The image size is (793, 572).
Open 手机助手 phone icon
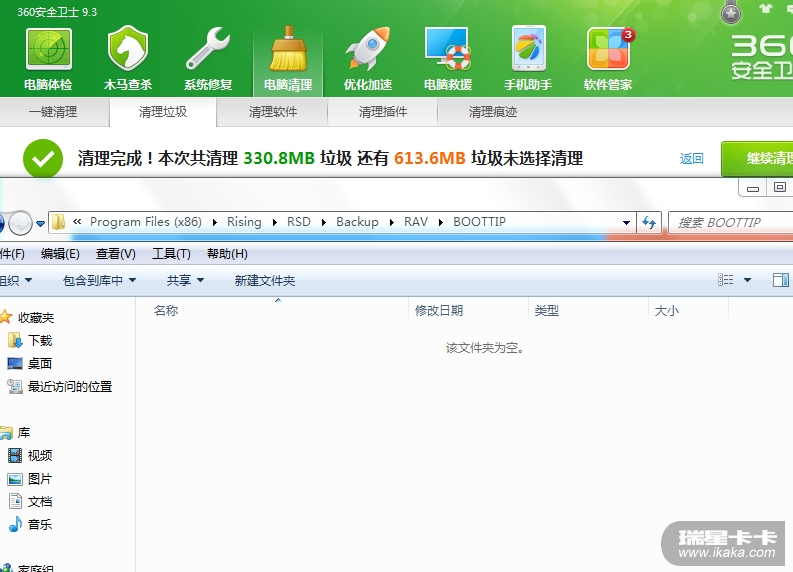pos(528,49)
